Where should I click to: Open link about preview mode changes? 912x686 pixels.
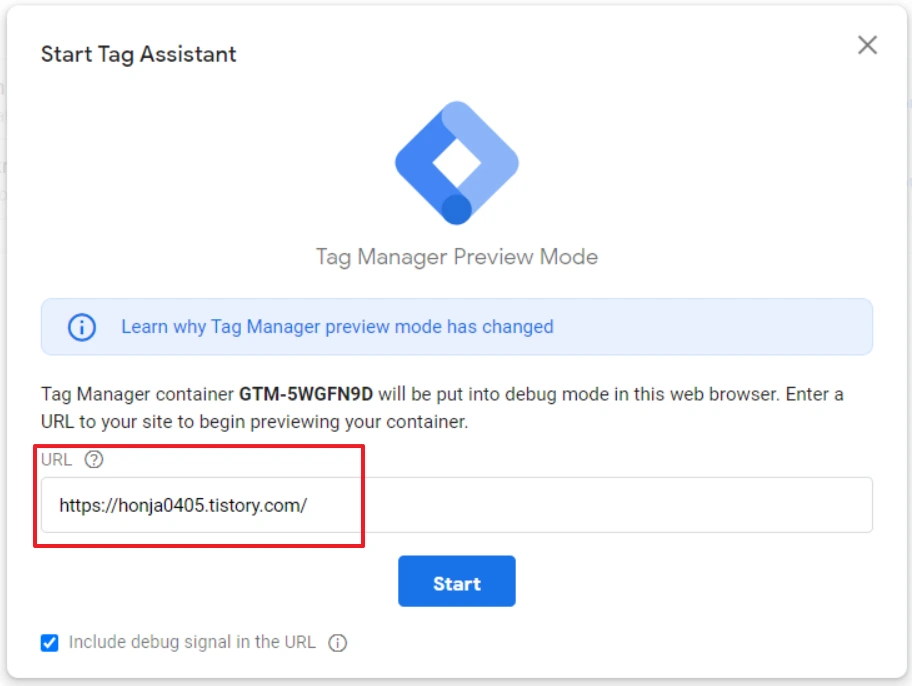[337, 326]
